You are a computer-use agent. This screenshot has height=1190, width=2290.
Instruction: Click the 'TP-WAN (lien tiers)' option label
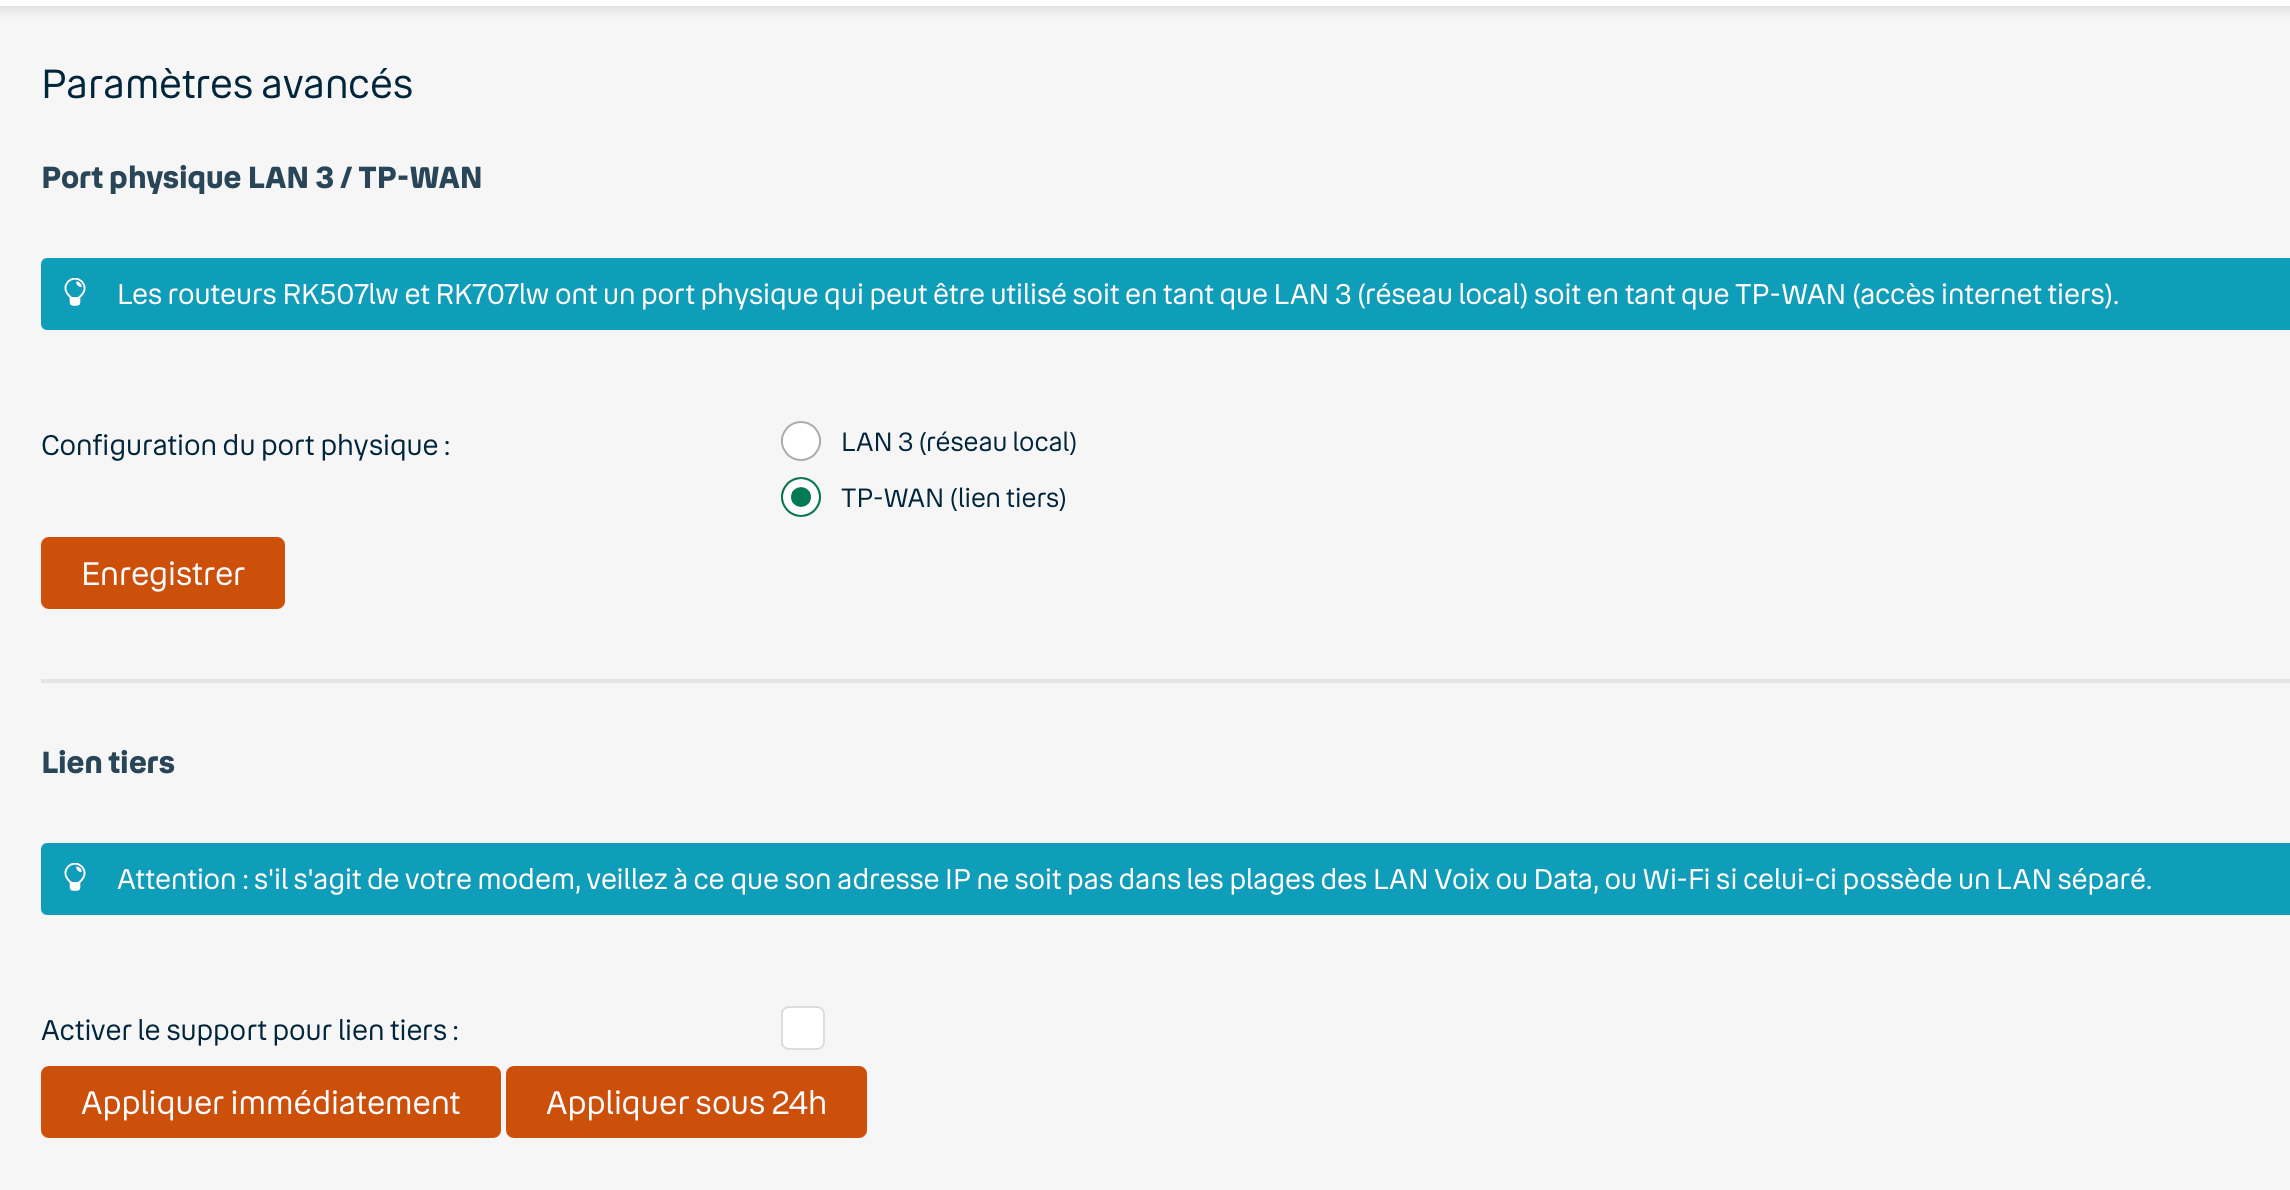pos(953,498)
